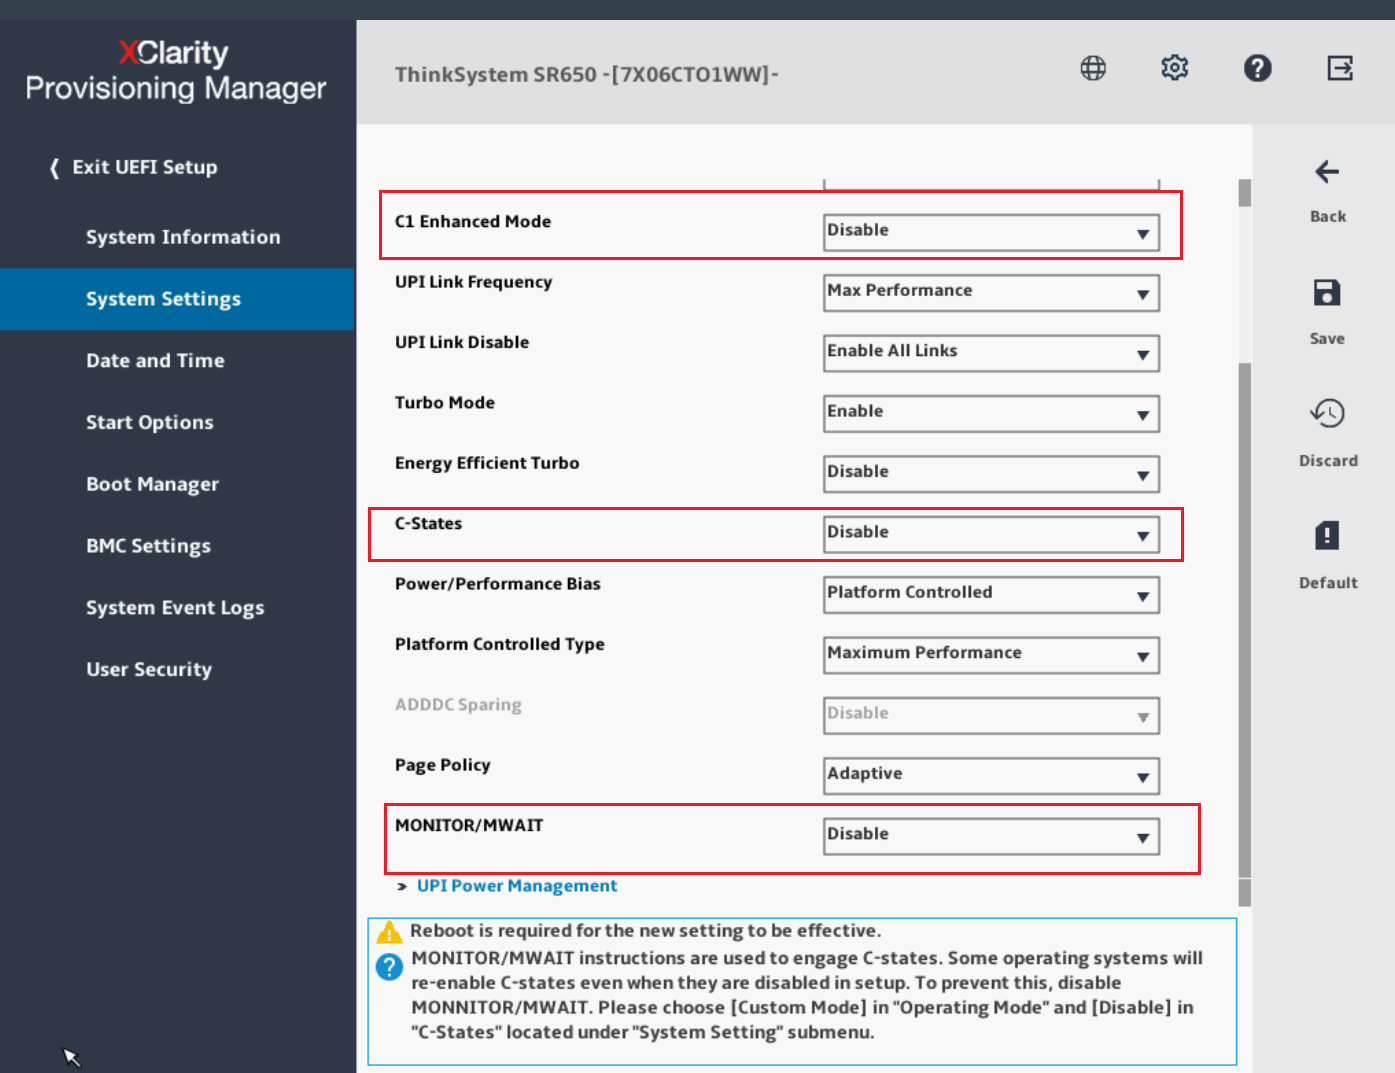1395x1073 pixels.
Task: Open the Turbo Mode dropdown
Action: point(991,413)
